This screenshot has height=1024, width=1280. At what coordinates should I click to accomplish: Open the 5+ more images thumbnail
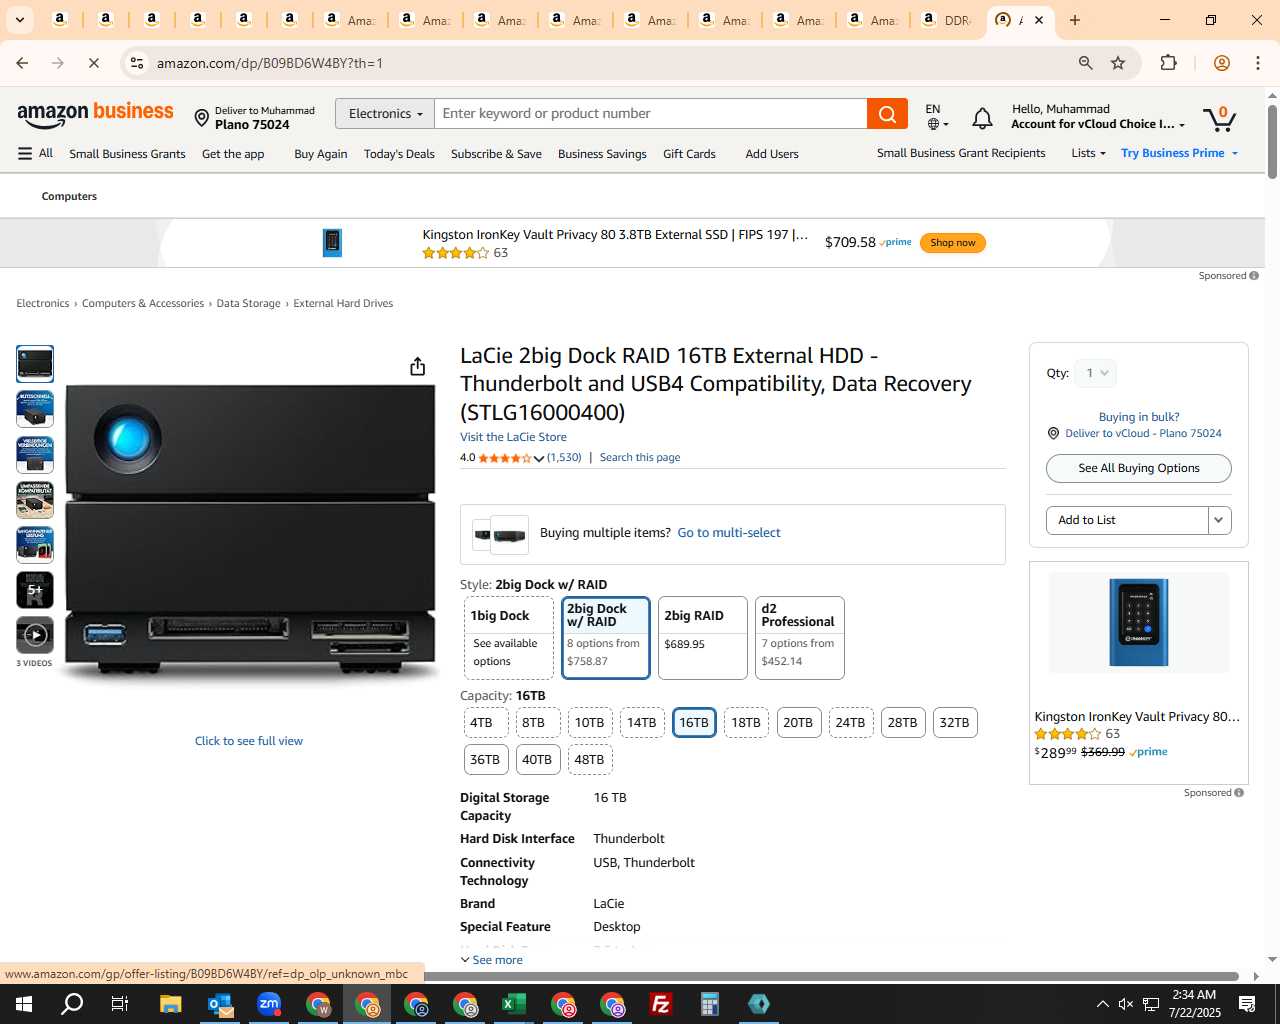(x=35, y=590)
